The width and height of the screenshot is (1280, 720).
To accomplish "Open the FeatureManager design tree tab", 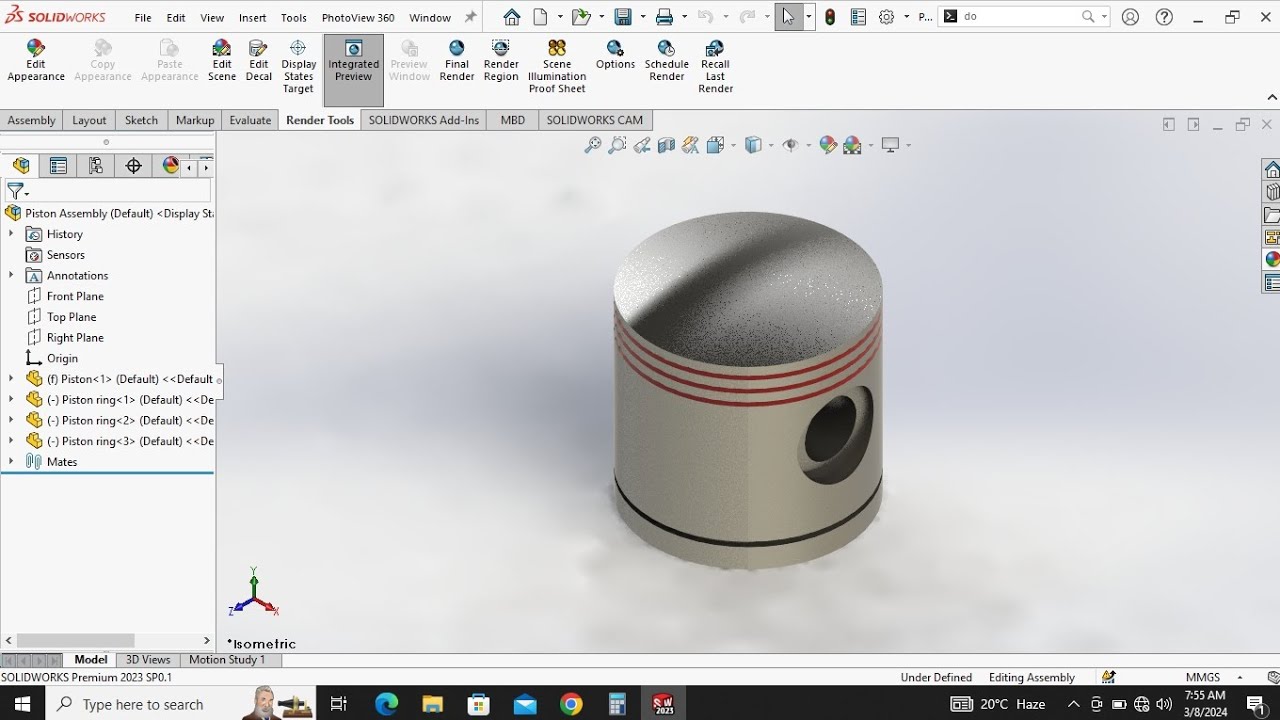I will [21, 166].
